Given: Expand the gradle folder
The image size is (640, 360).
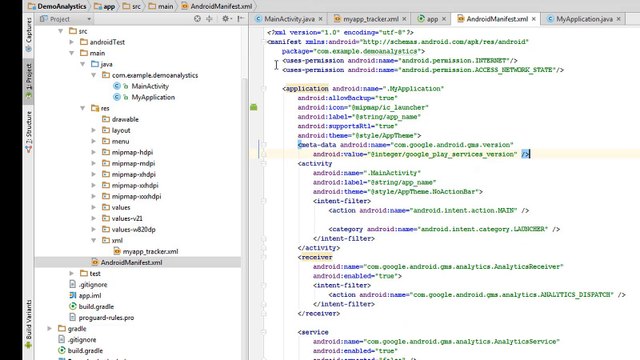Looking at the screenshot, I should pos(49,329).
